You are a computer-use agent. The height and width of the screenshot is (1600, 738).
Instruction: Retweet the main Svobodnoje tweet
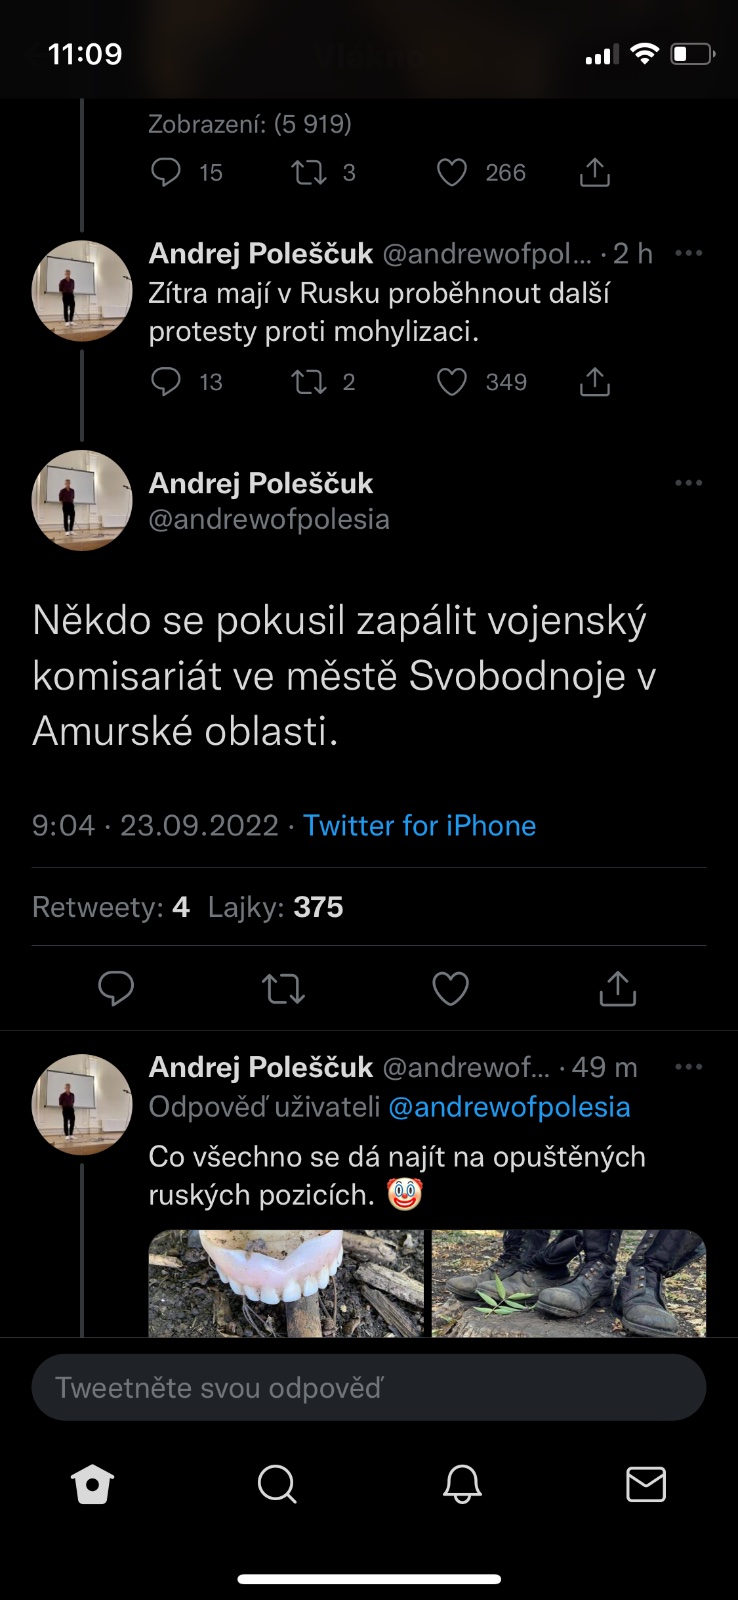pos(283,988)
